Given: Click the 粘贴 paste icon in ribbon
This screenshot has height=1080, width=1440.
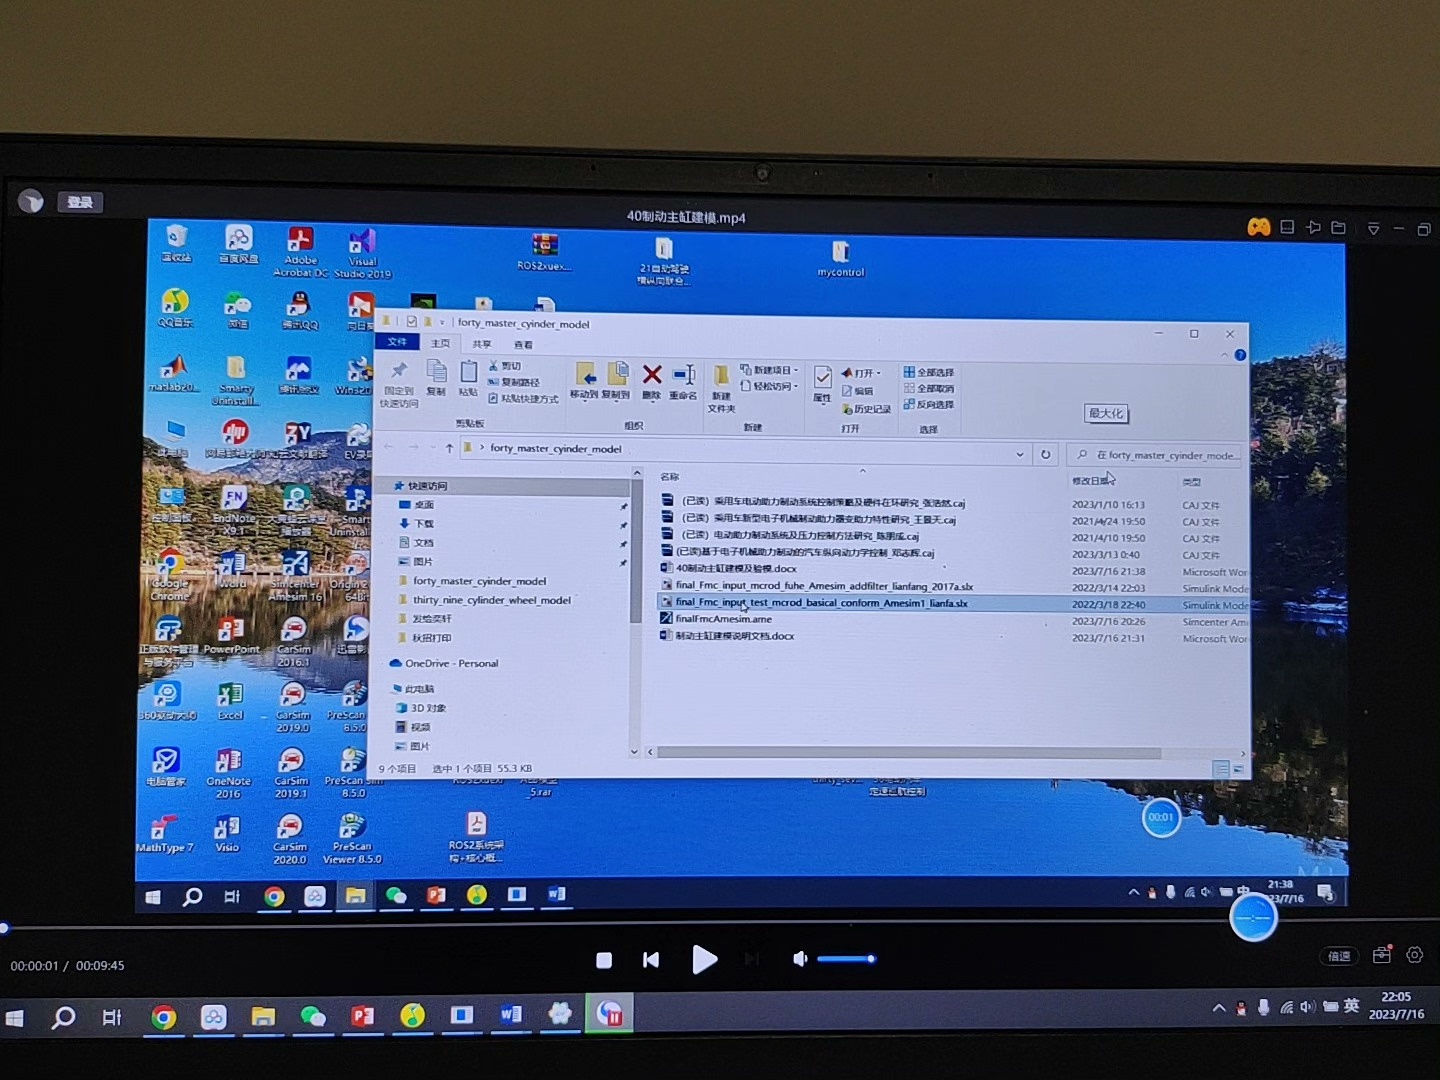Looking at the screenshot, I should click(x=468, y=379).
